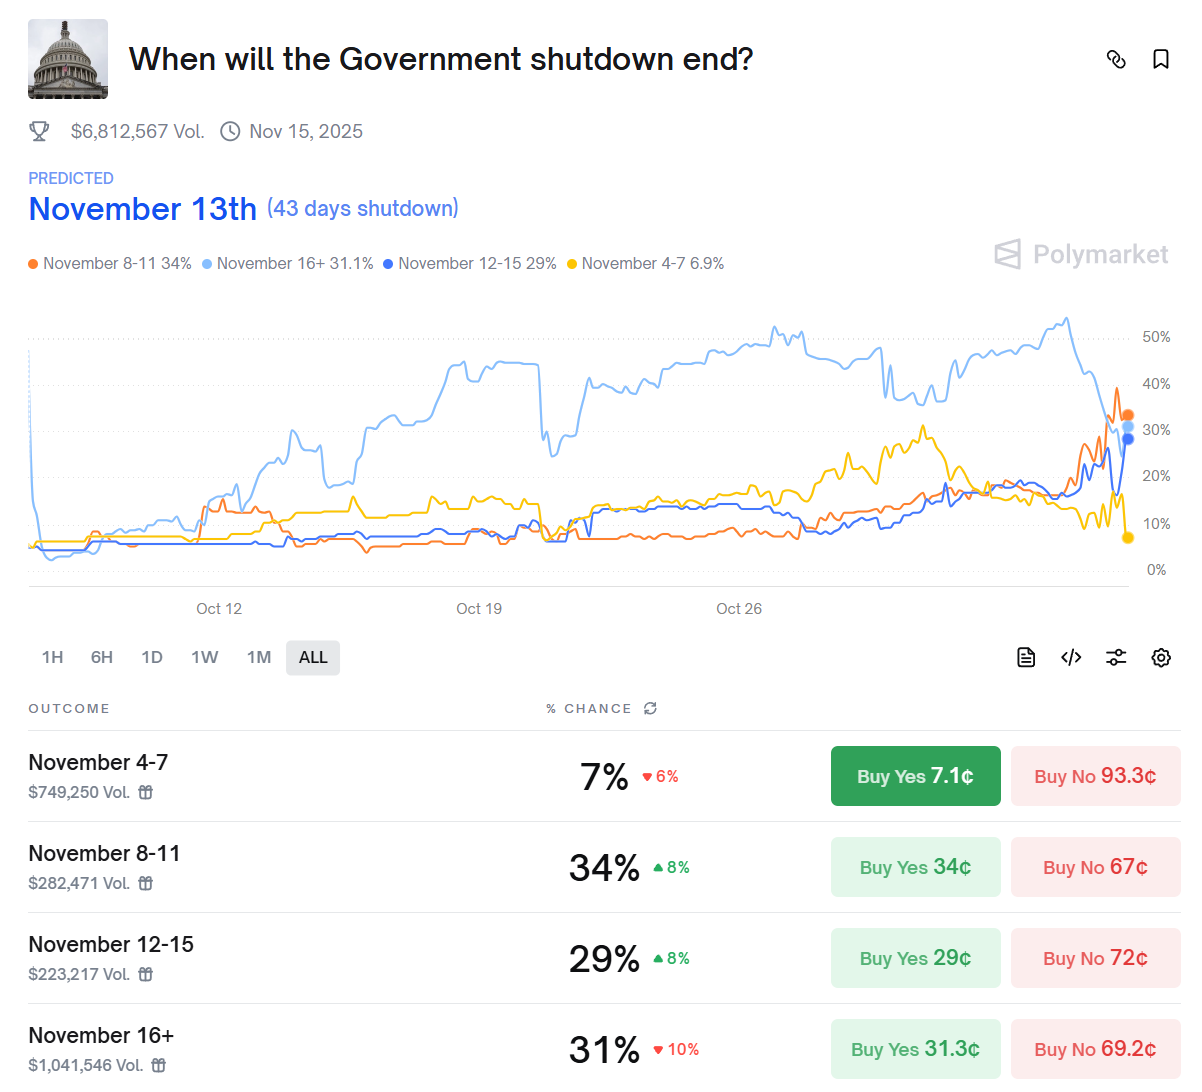Switch chart to 1D range
The height and width of the screenshot is (1092, 1202).
(152, 657)
